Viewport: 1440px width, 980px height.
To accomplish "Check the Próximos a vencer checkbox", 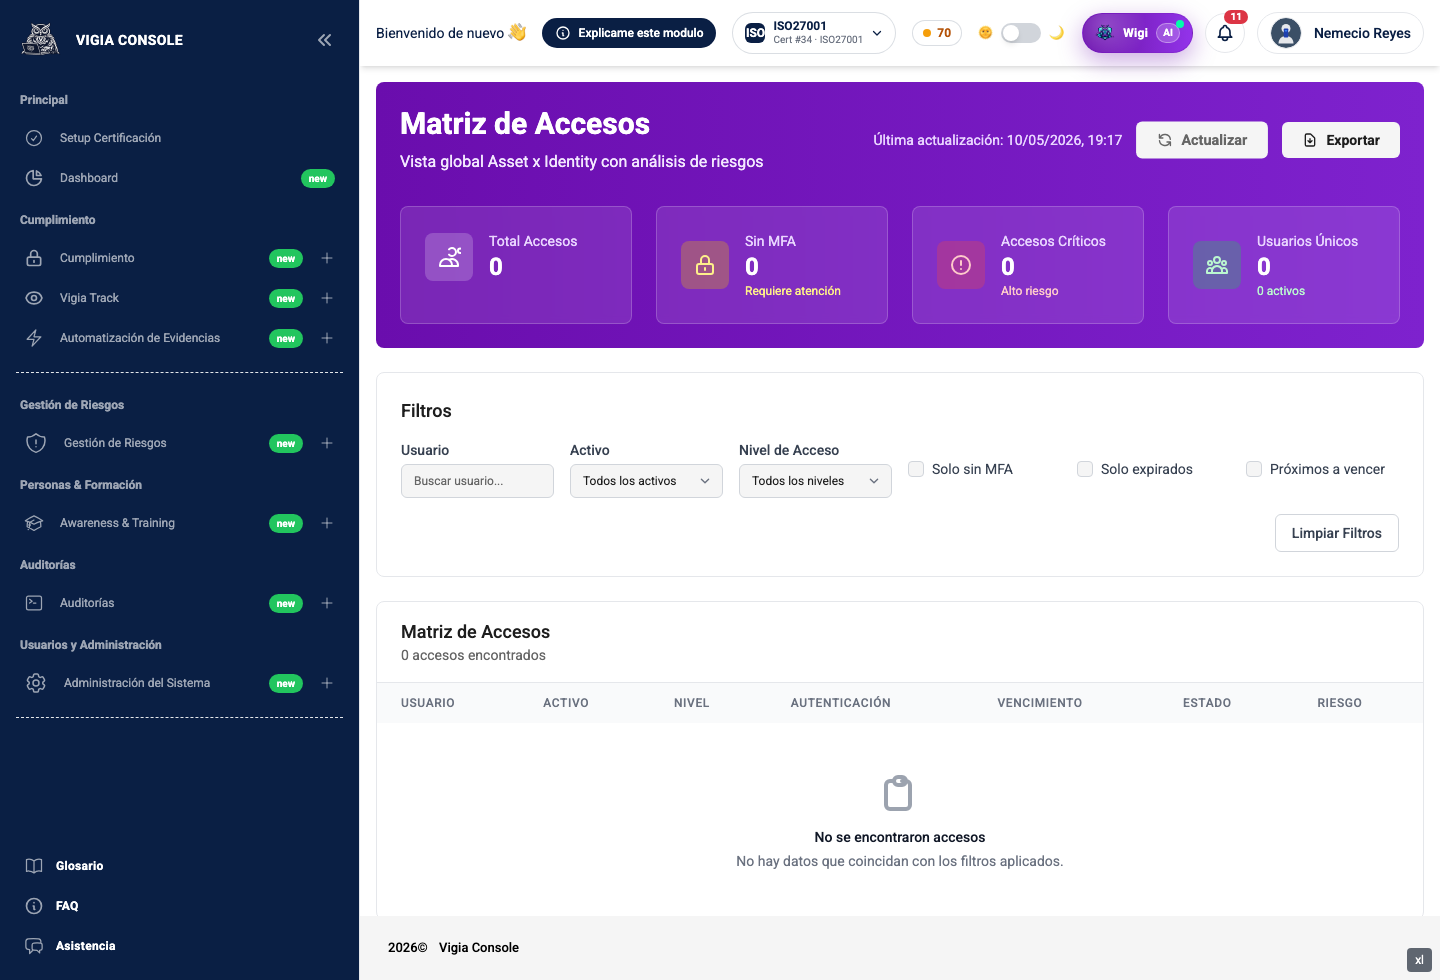I will [1254, 469].
